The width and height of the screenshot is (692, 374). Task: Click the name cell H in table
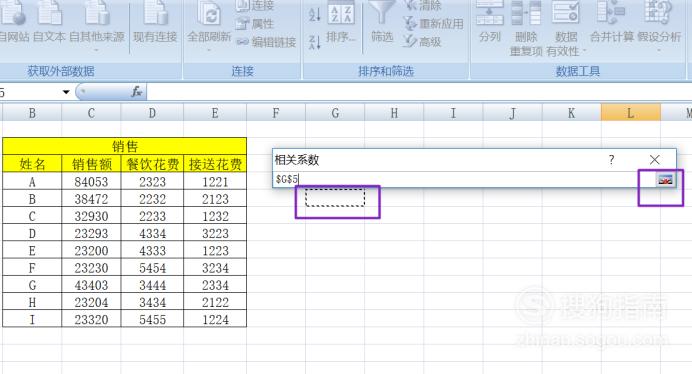32,302
